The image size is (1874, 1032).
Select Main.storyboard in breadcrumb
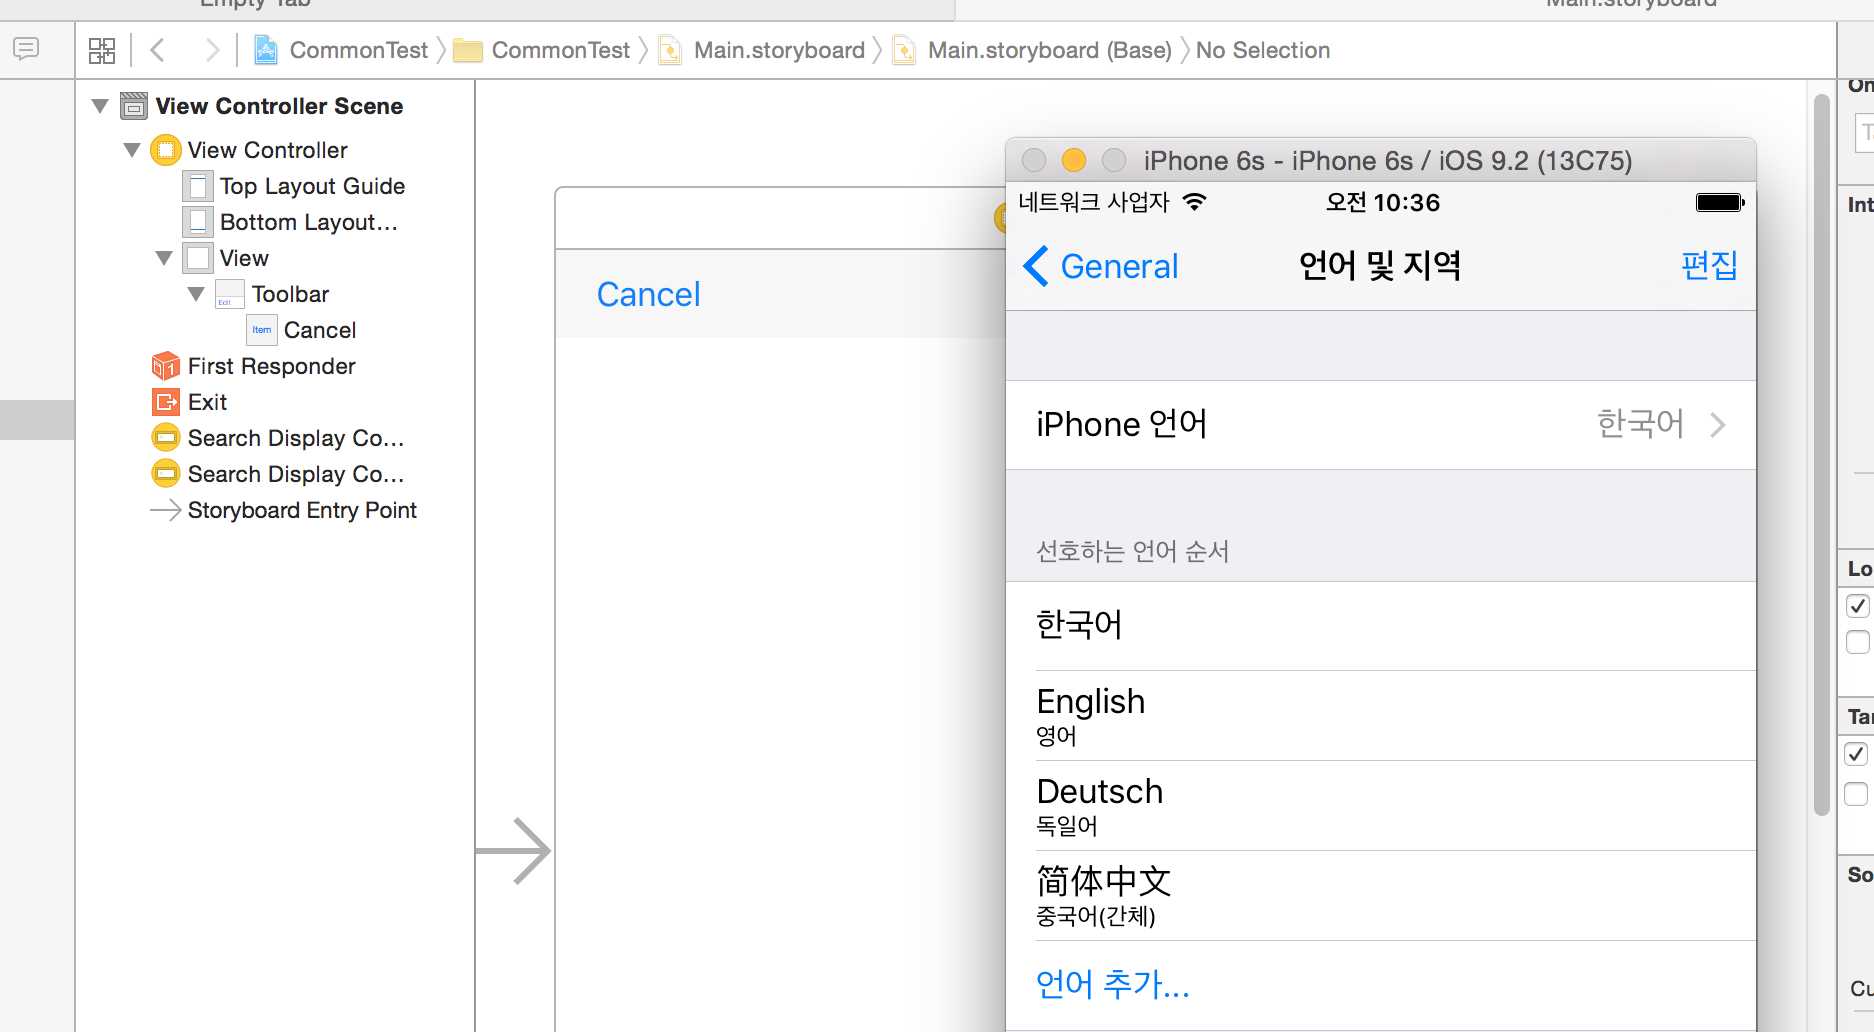click(x=779, y=50)
